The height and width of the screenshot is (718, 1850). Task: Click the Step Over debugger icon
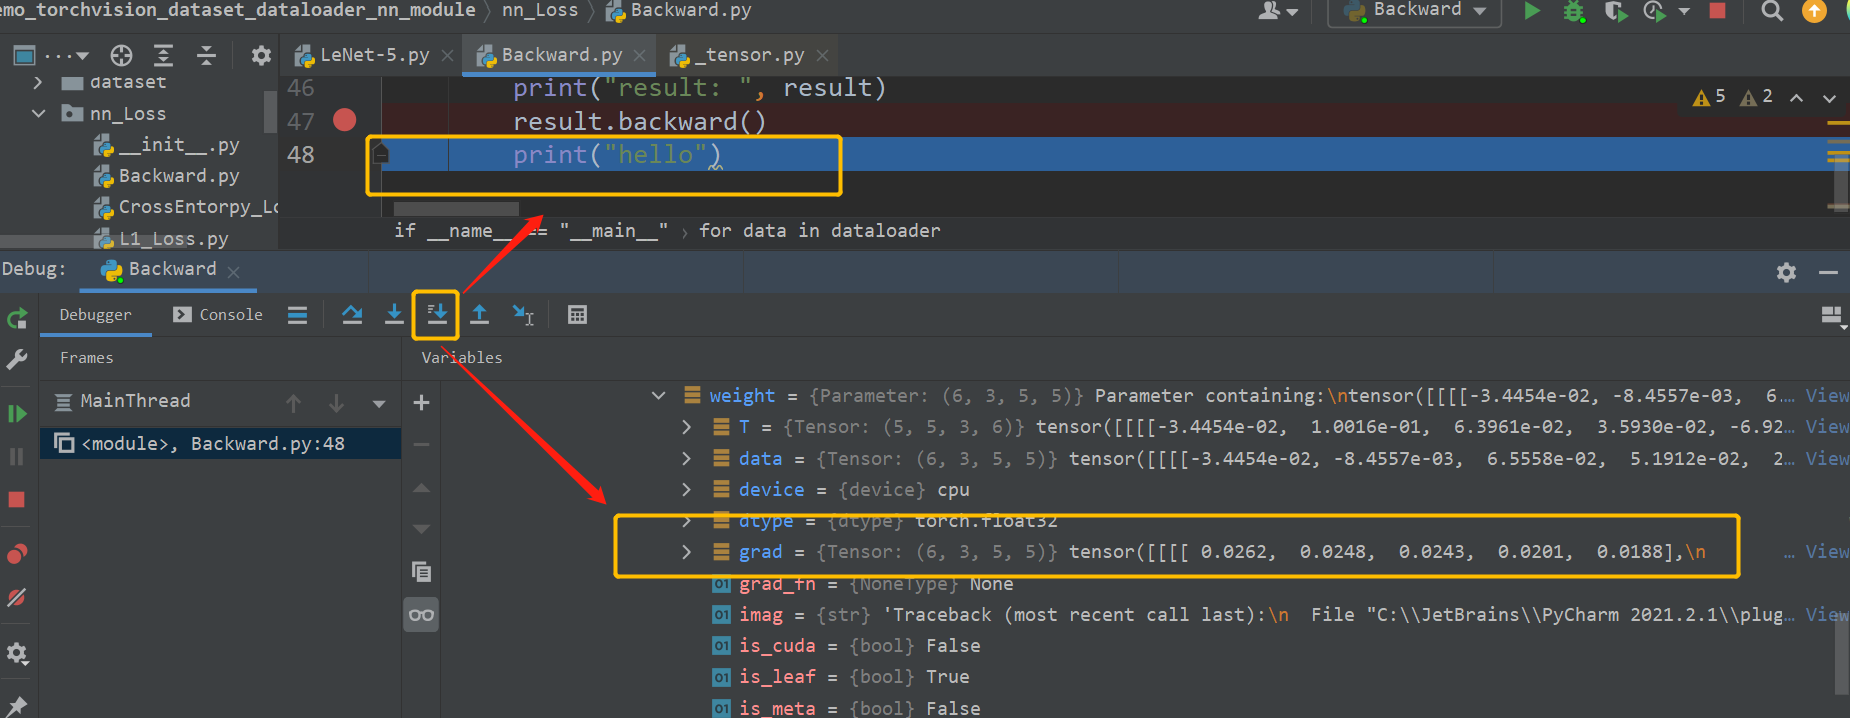click(x=352, y=314)
